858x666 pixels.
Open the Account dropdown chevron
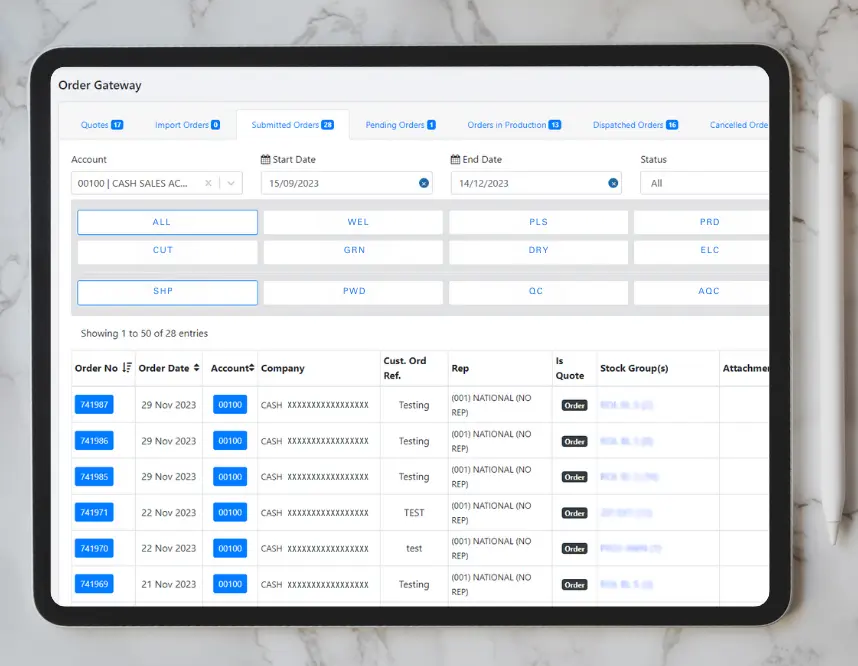click(x=228, y=183)
